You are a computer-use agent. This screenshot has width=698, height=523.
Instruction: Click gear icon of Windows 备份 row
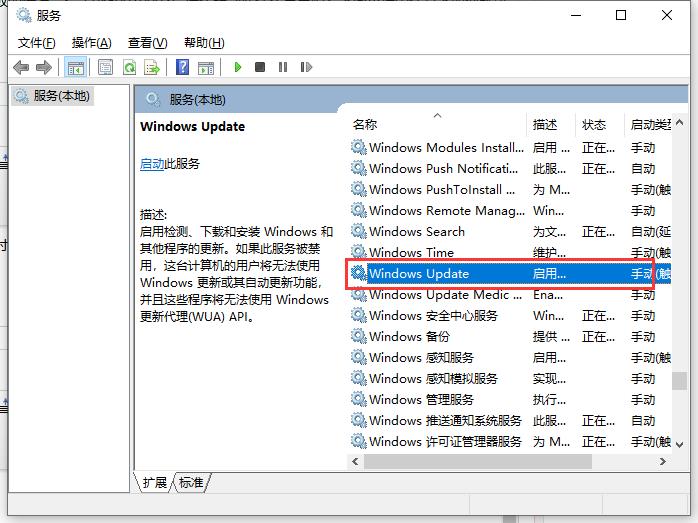[359, 336]
